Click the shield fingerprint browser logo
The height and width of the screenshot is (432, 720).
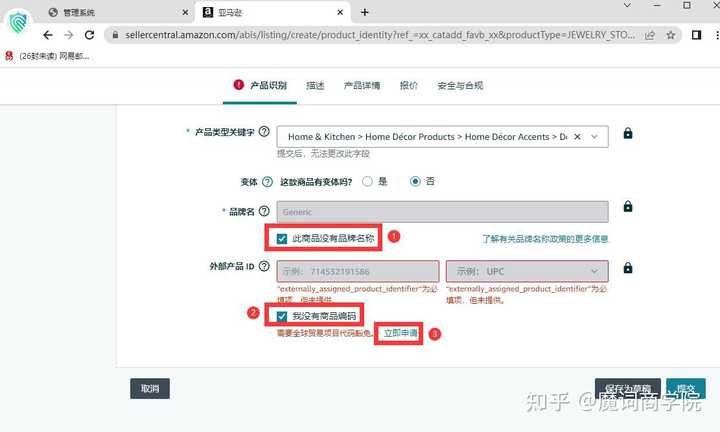point(18,22)
